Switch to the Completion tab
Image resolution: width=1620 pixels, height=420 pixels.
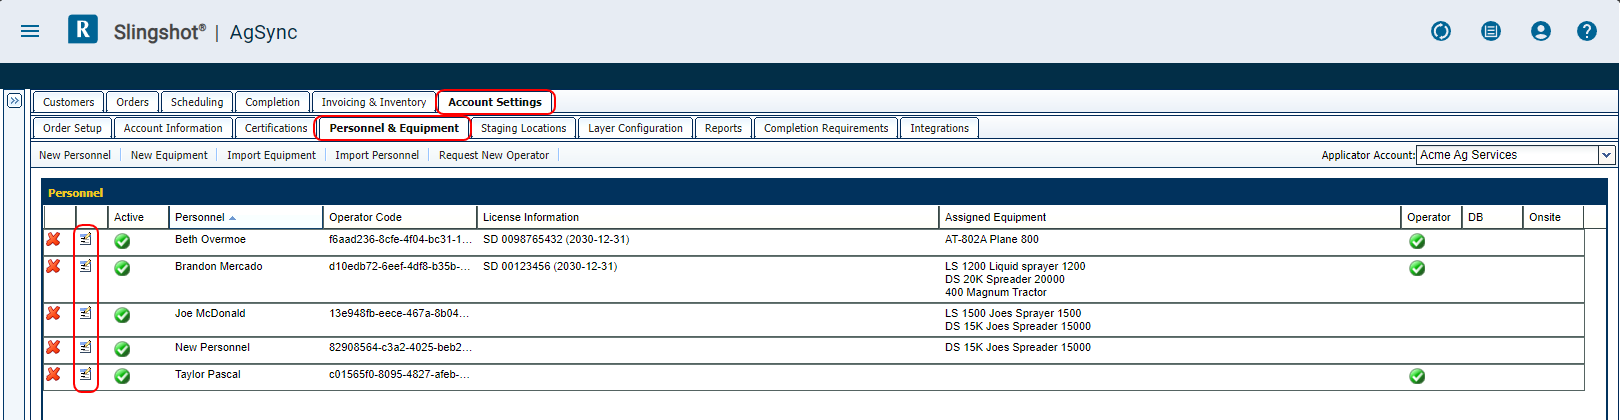click(272, 102)
